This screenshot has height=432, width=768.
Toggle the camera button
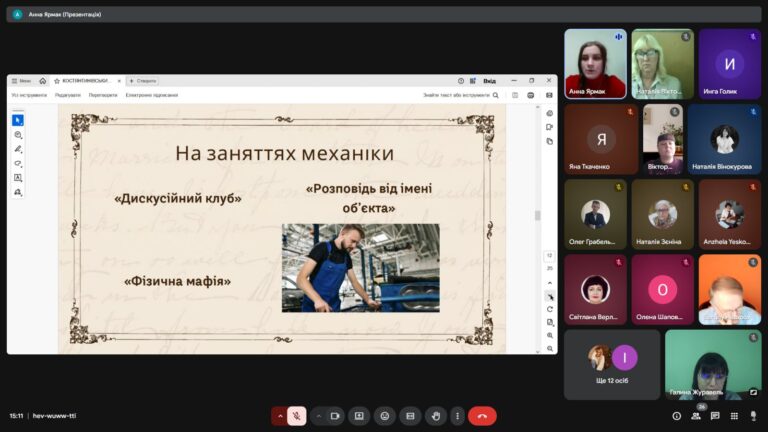pyautogui.click(x=335, y=416)
